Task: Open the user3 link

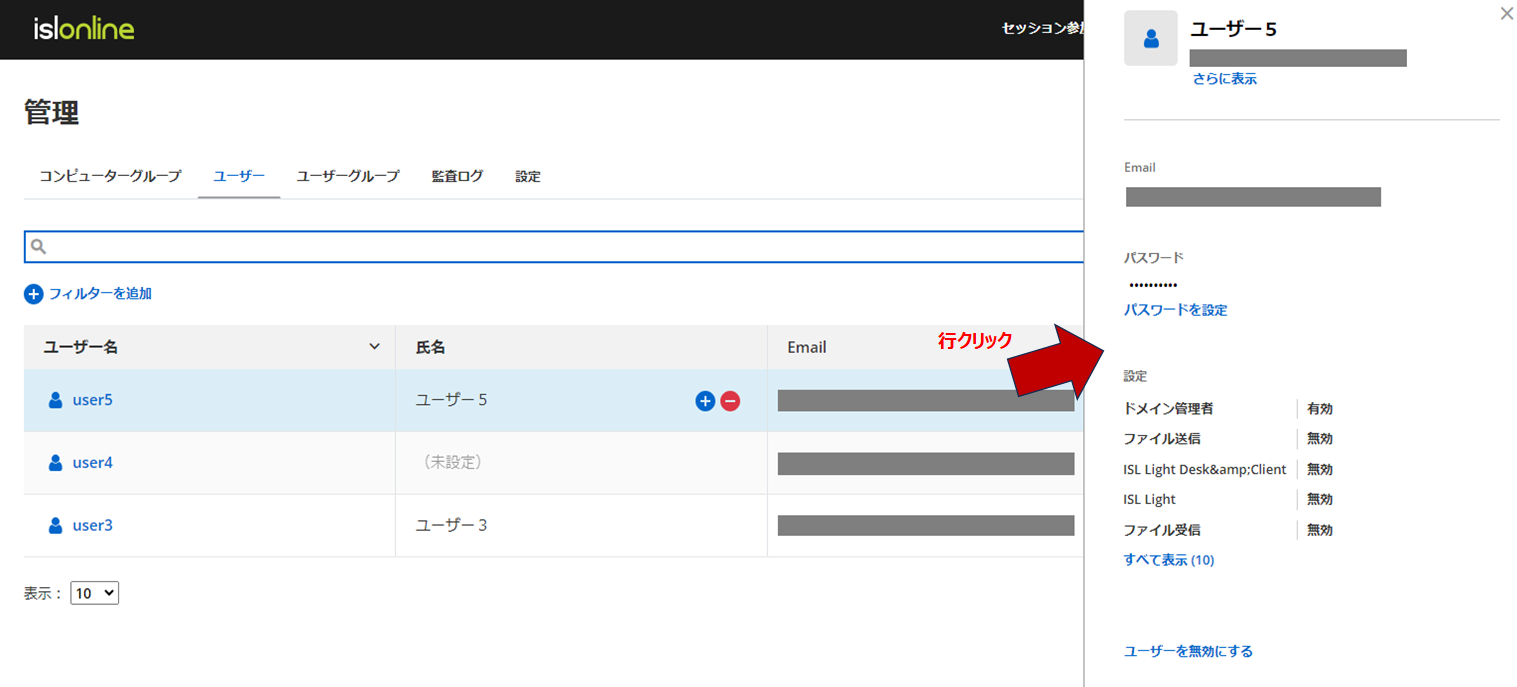Action: [x=93, y=525]
